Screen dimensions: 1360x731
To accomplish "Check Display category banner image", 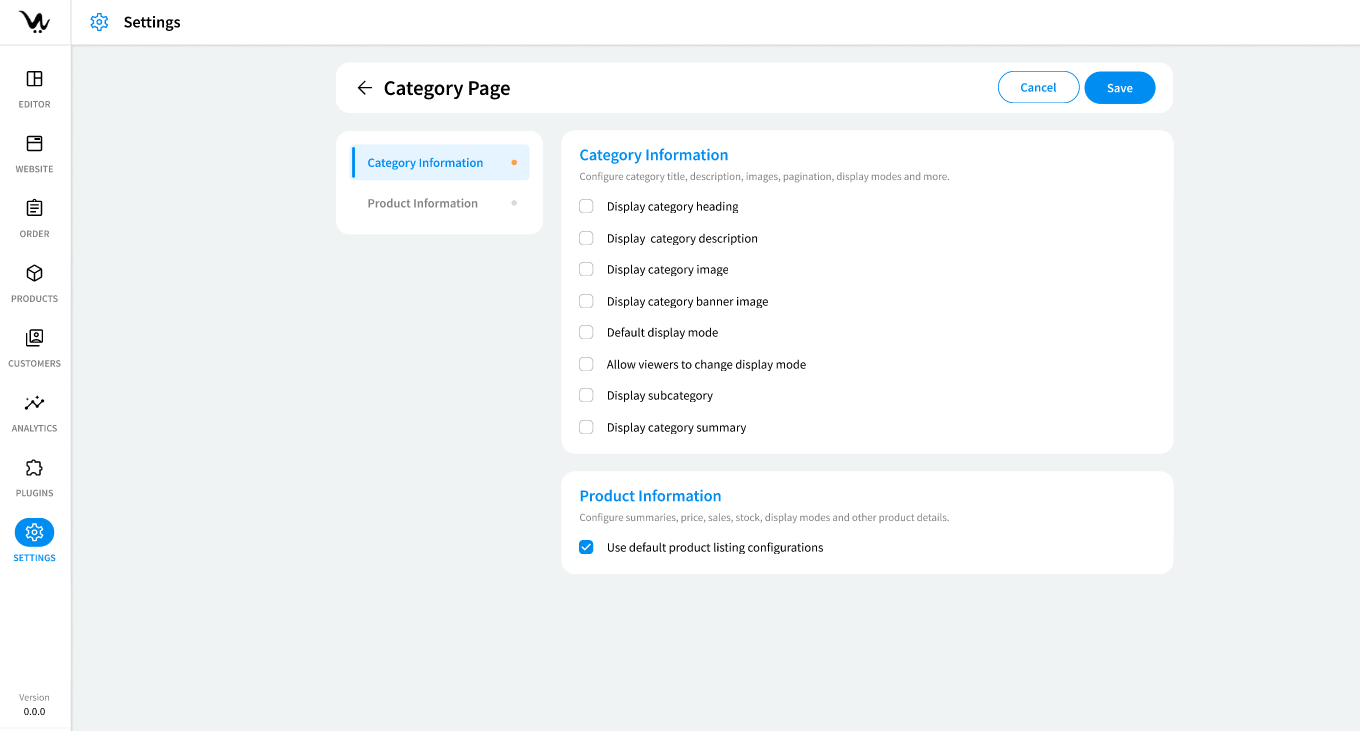I will [586, 301].
